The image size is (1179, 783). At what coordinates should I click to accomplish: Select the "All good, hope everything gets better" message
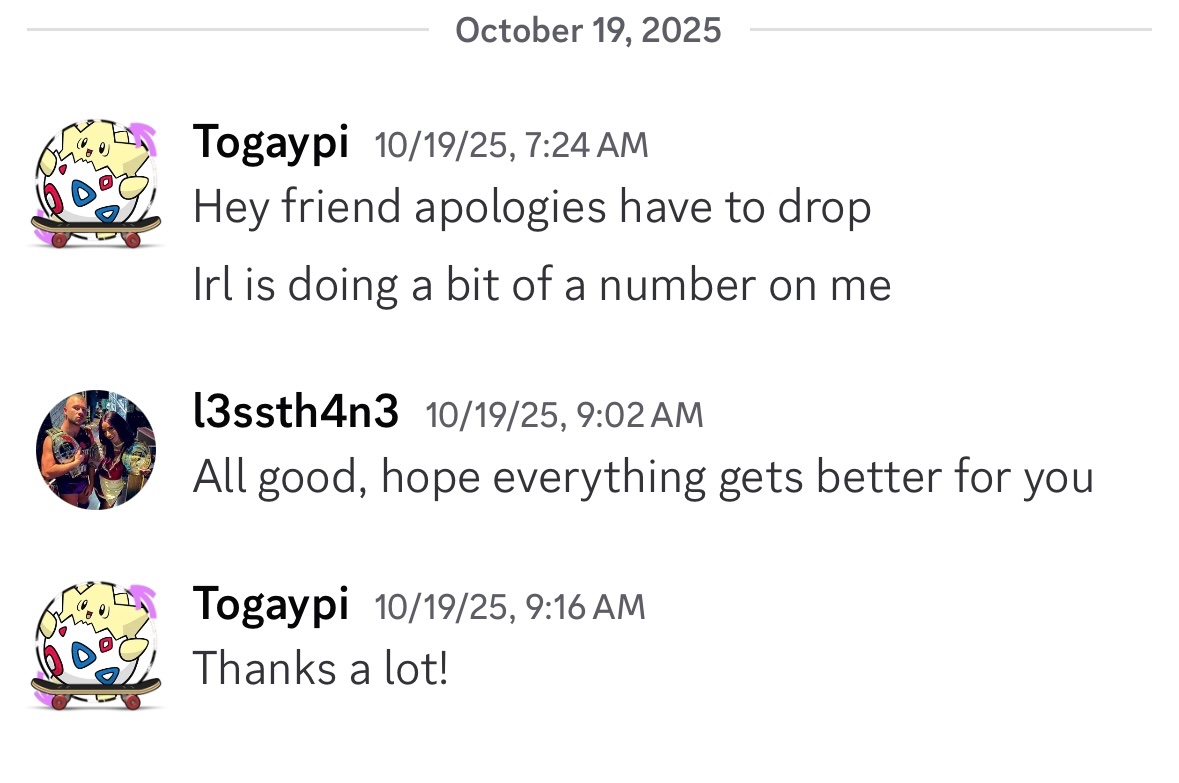coord(643,477)
